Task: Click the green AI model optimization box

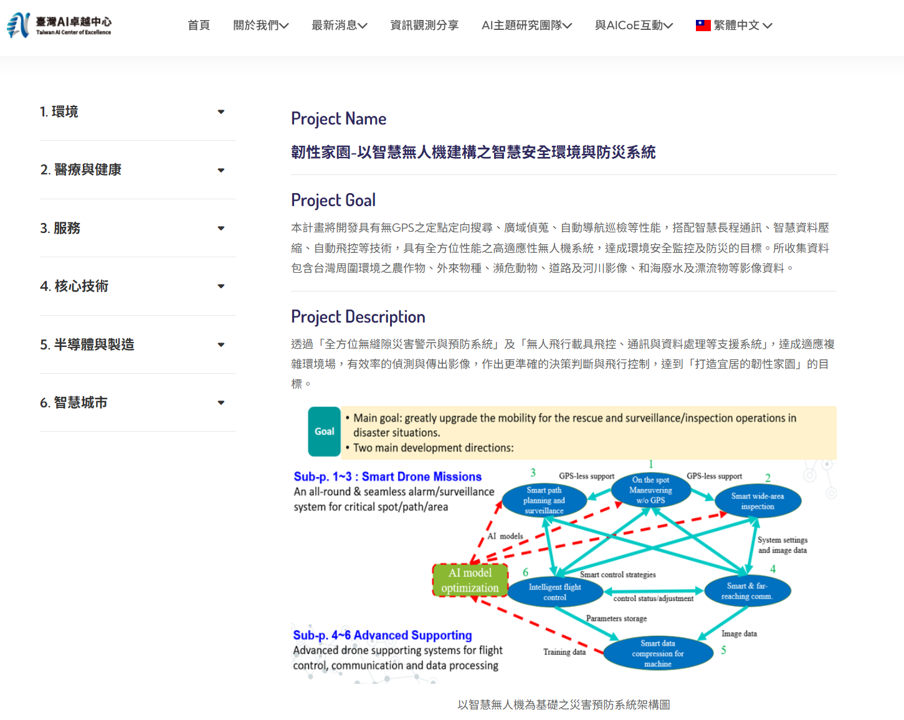Action: point(470,580)
